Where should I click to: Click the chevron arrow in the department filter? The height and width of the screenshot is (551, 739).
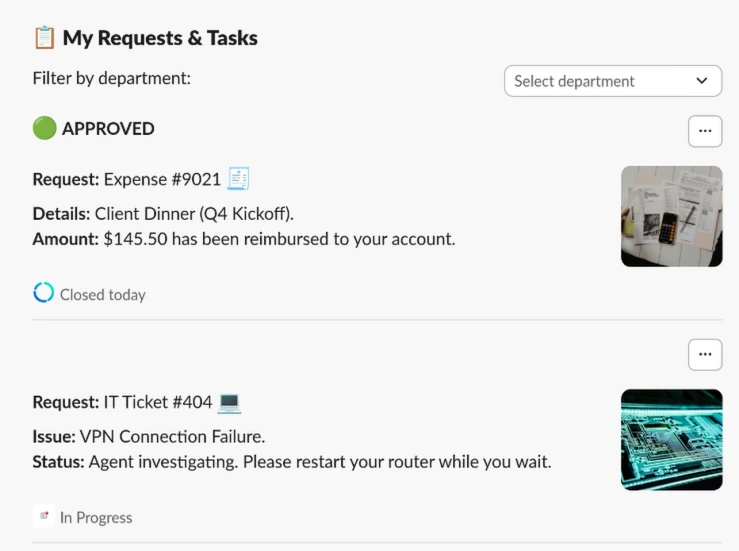point(702,81)
